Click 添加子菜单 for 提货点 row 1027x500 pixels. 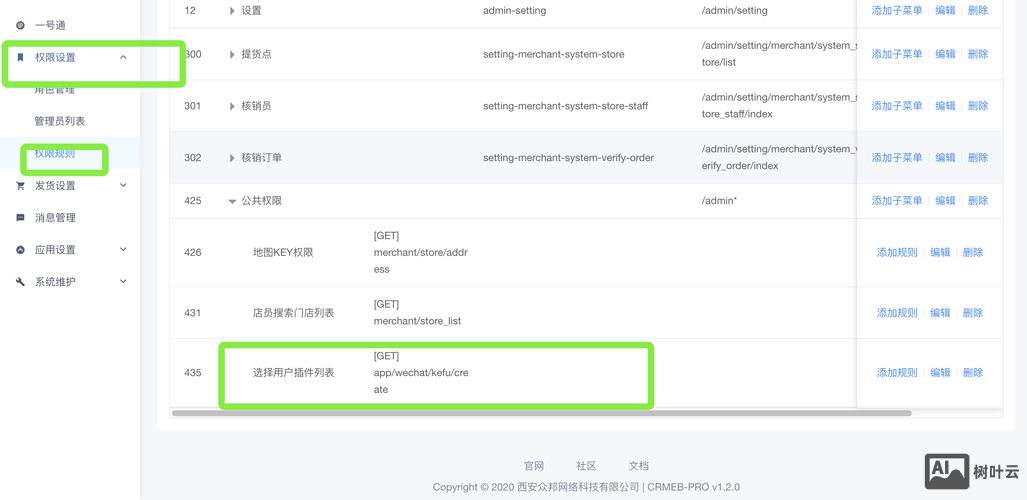tap(897, 54)
